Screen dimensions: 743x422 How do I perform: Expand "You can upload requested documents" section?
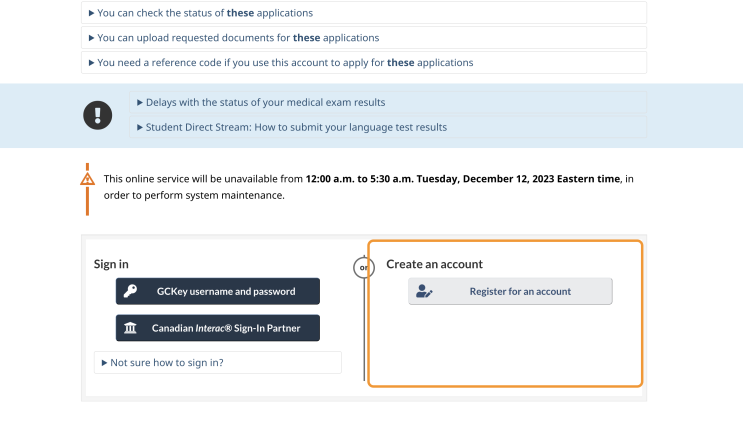(364, 37)
